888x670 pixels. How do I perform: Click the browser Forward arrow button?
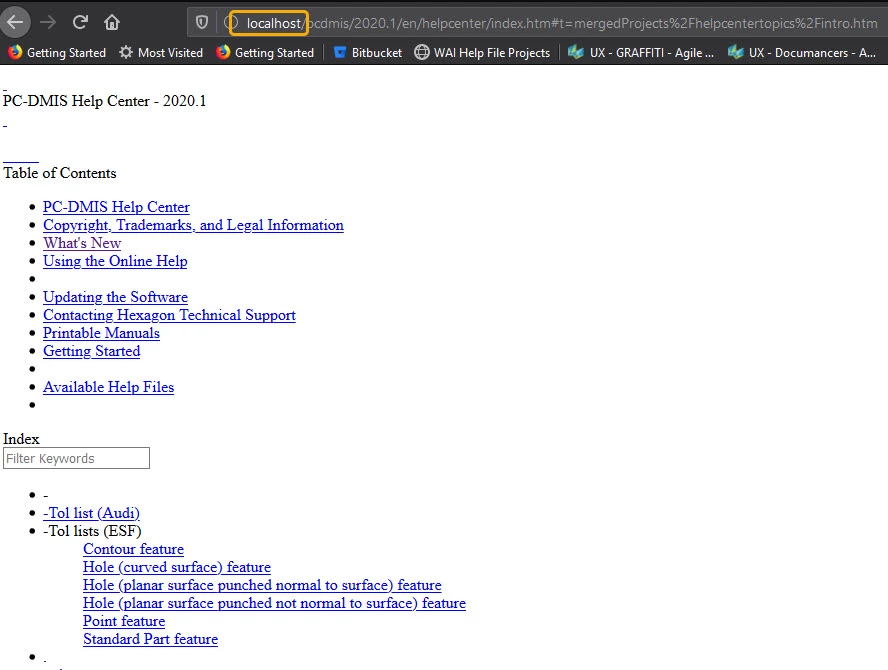click(48, 22)
